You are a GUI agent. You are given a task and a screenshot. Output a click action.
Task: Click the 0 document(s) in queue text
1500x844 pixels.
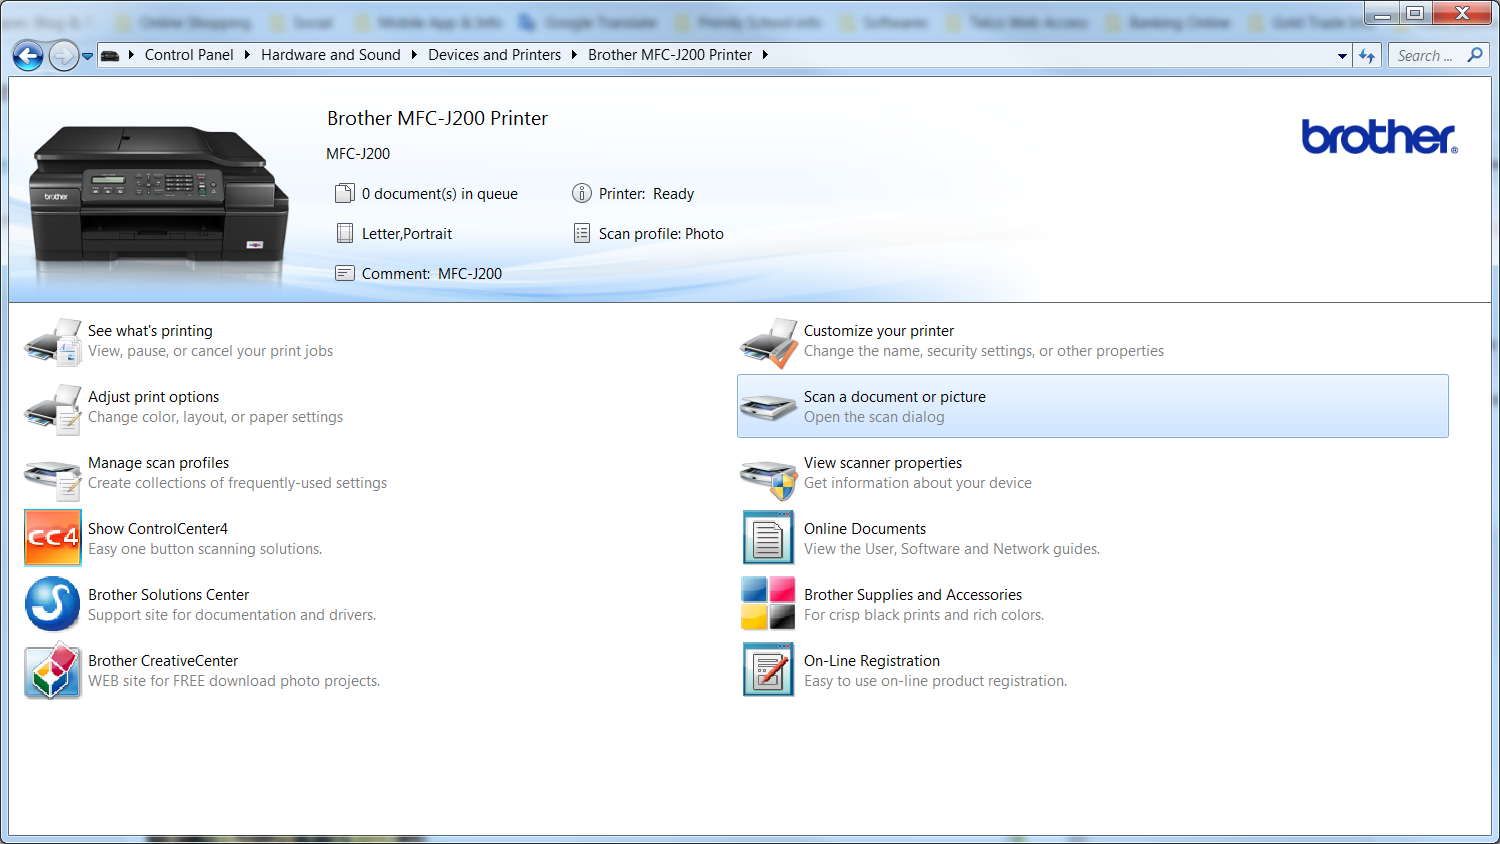click(440, 194)
